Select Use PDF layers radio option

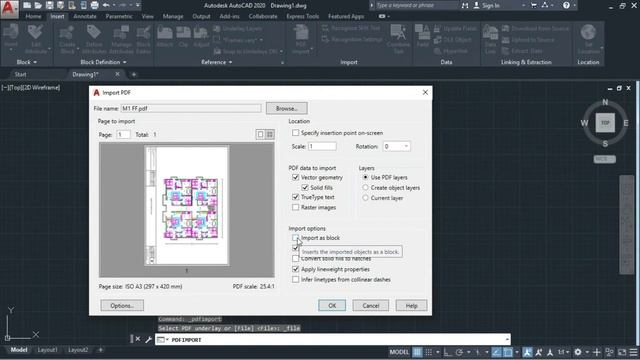click(x=365, y=177)
